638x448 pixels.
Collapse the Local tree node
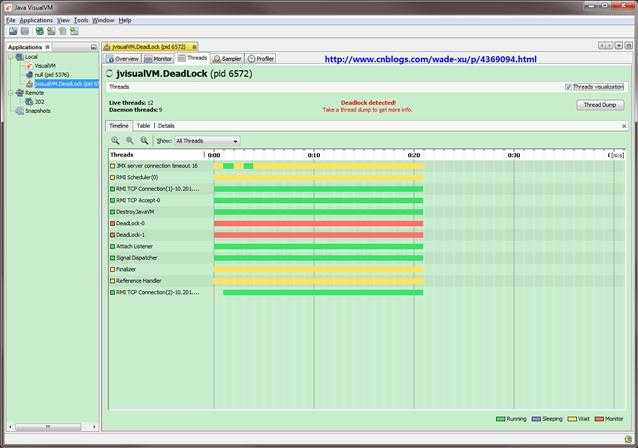coord(11,57)
